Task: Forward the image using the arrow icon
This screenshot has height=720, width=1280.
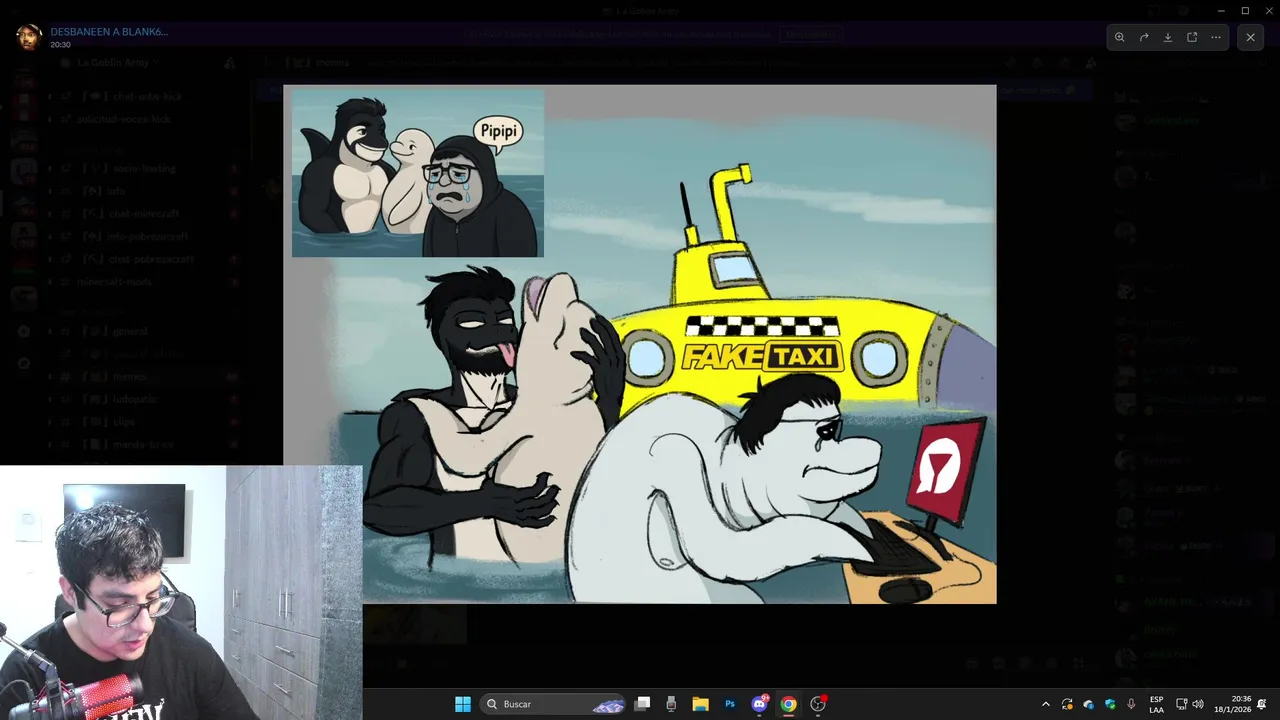Action: (1144, 37)
